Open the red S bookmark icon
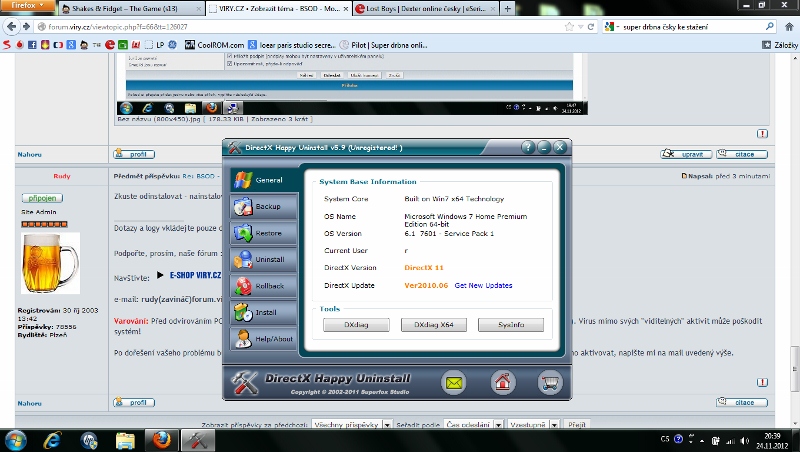Screen dimensions: 800x452 tap(7, 45)
